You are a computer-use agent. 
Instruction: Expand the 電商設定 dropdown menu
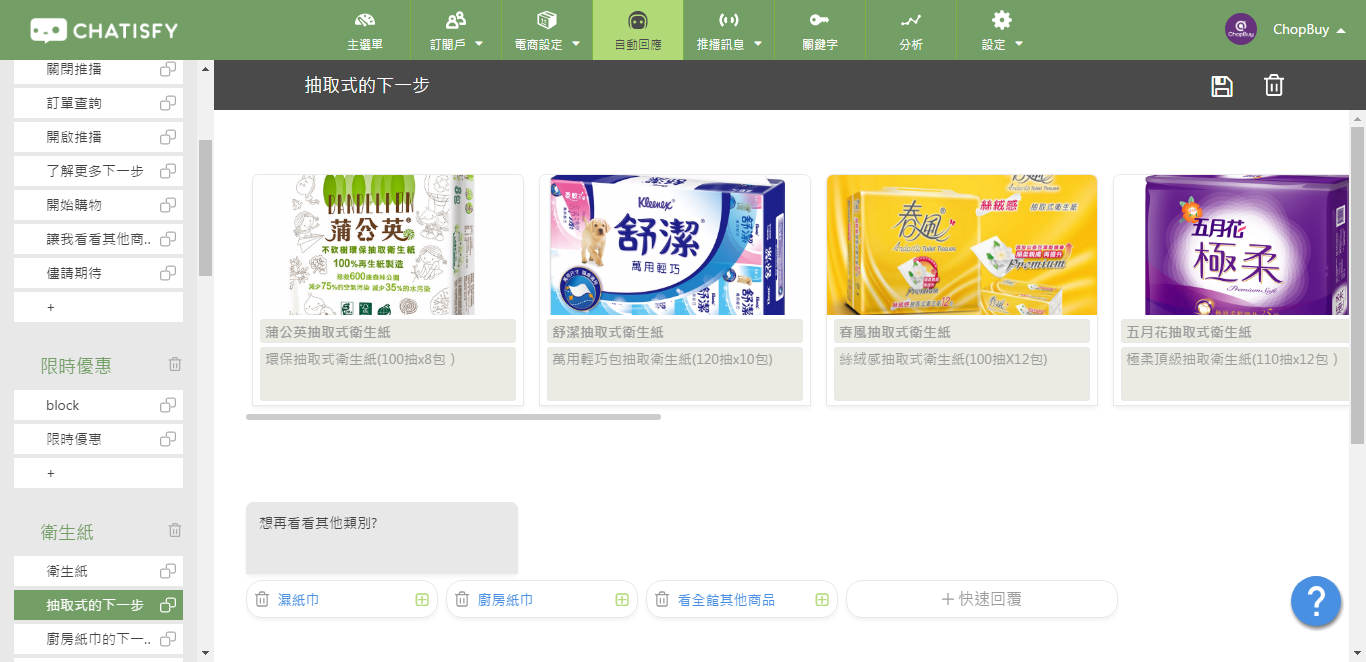click(x=546, y=30)
